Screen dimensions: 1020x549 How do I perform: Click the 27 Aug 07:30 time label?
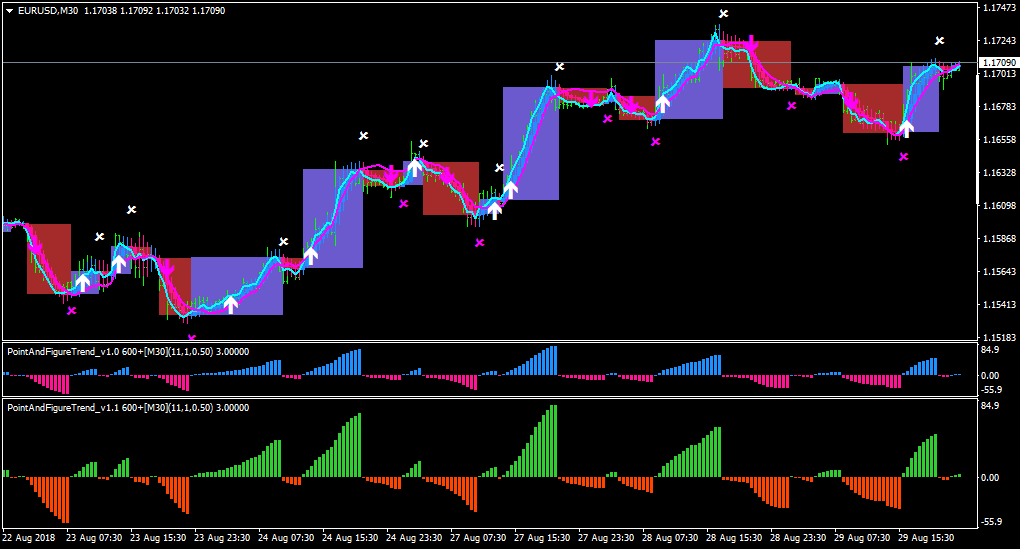[x=478, y=538]
